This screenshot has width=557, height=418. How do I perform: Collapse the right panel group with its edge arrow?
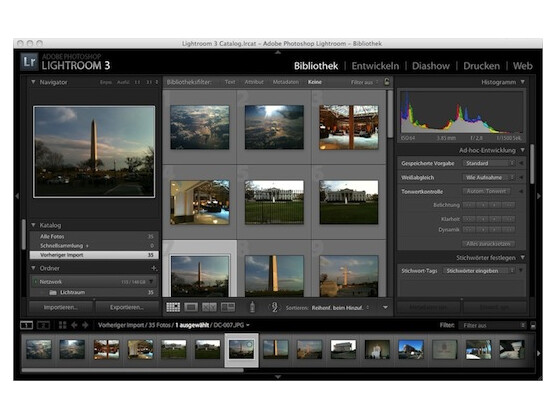(539, 196)
